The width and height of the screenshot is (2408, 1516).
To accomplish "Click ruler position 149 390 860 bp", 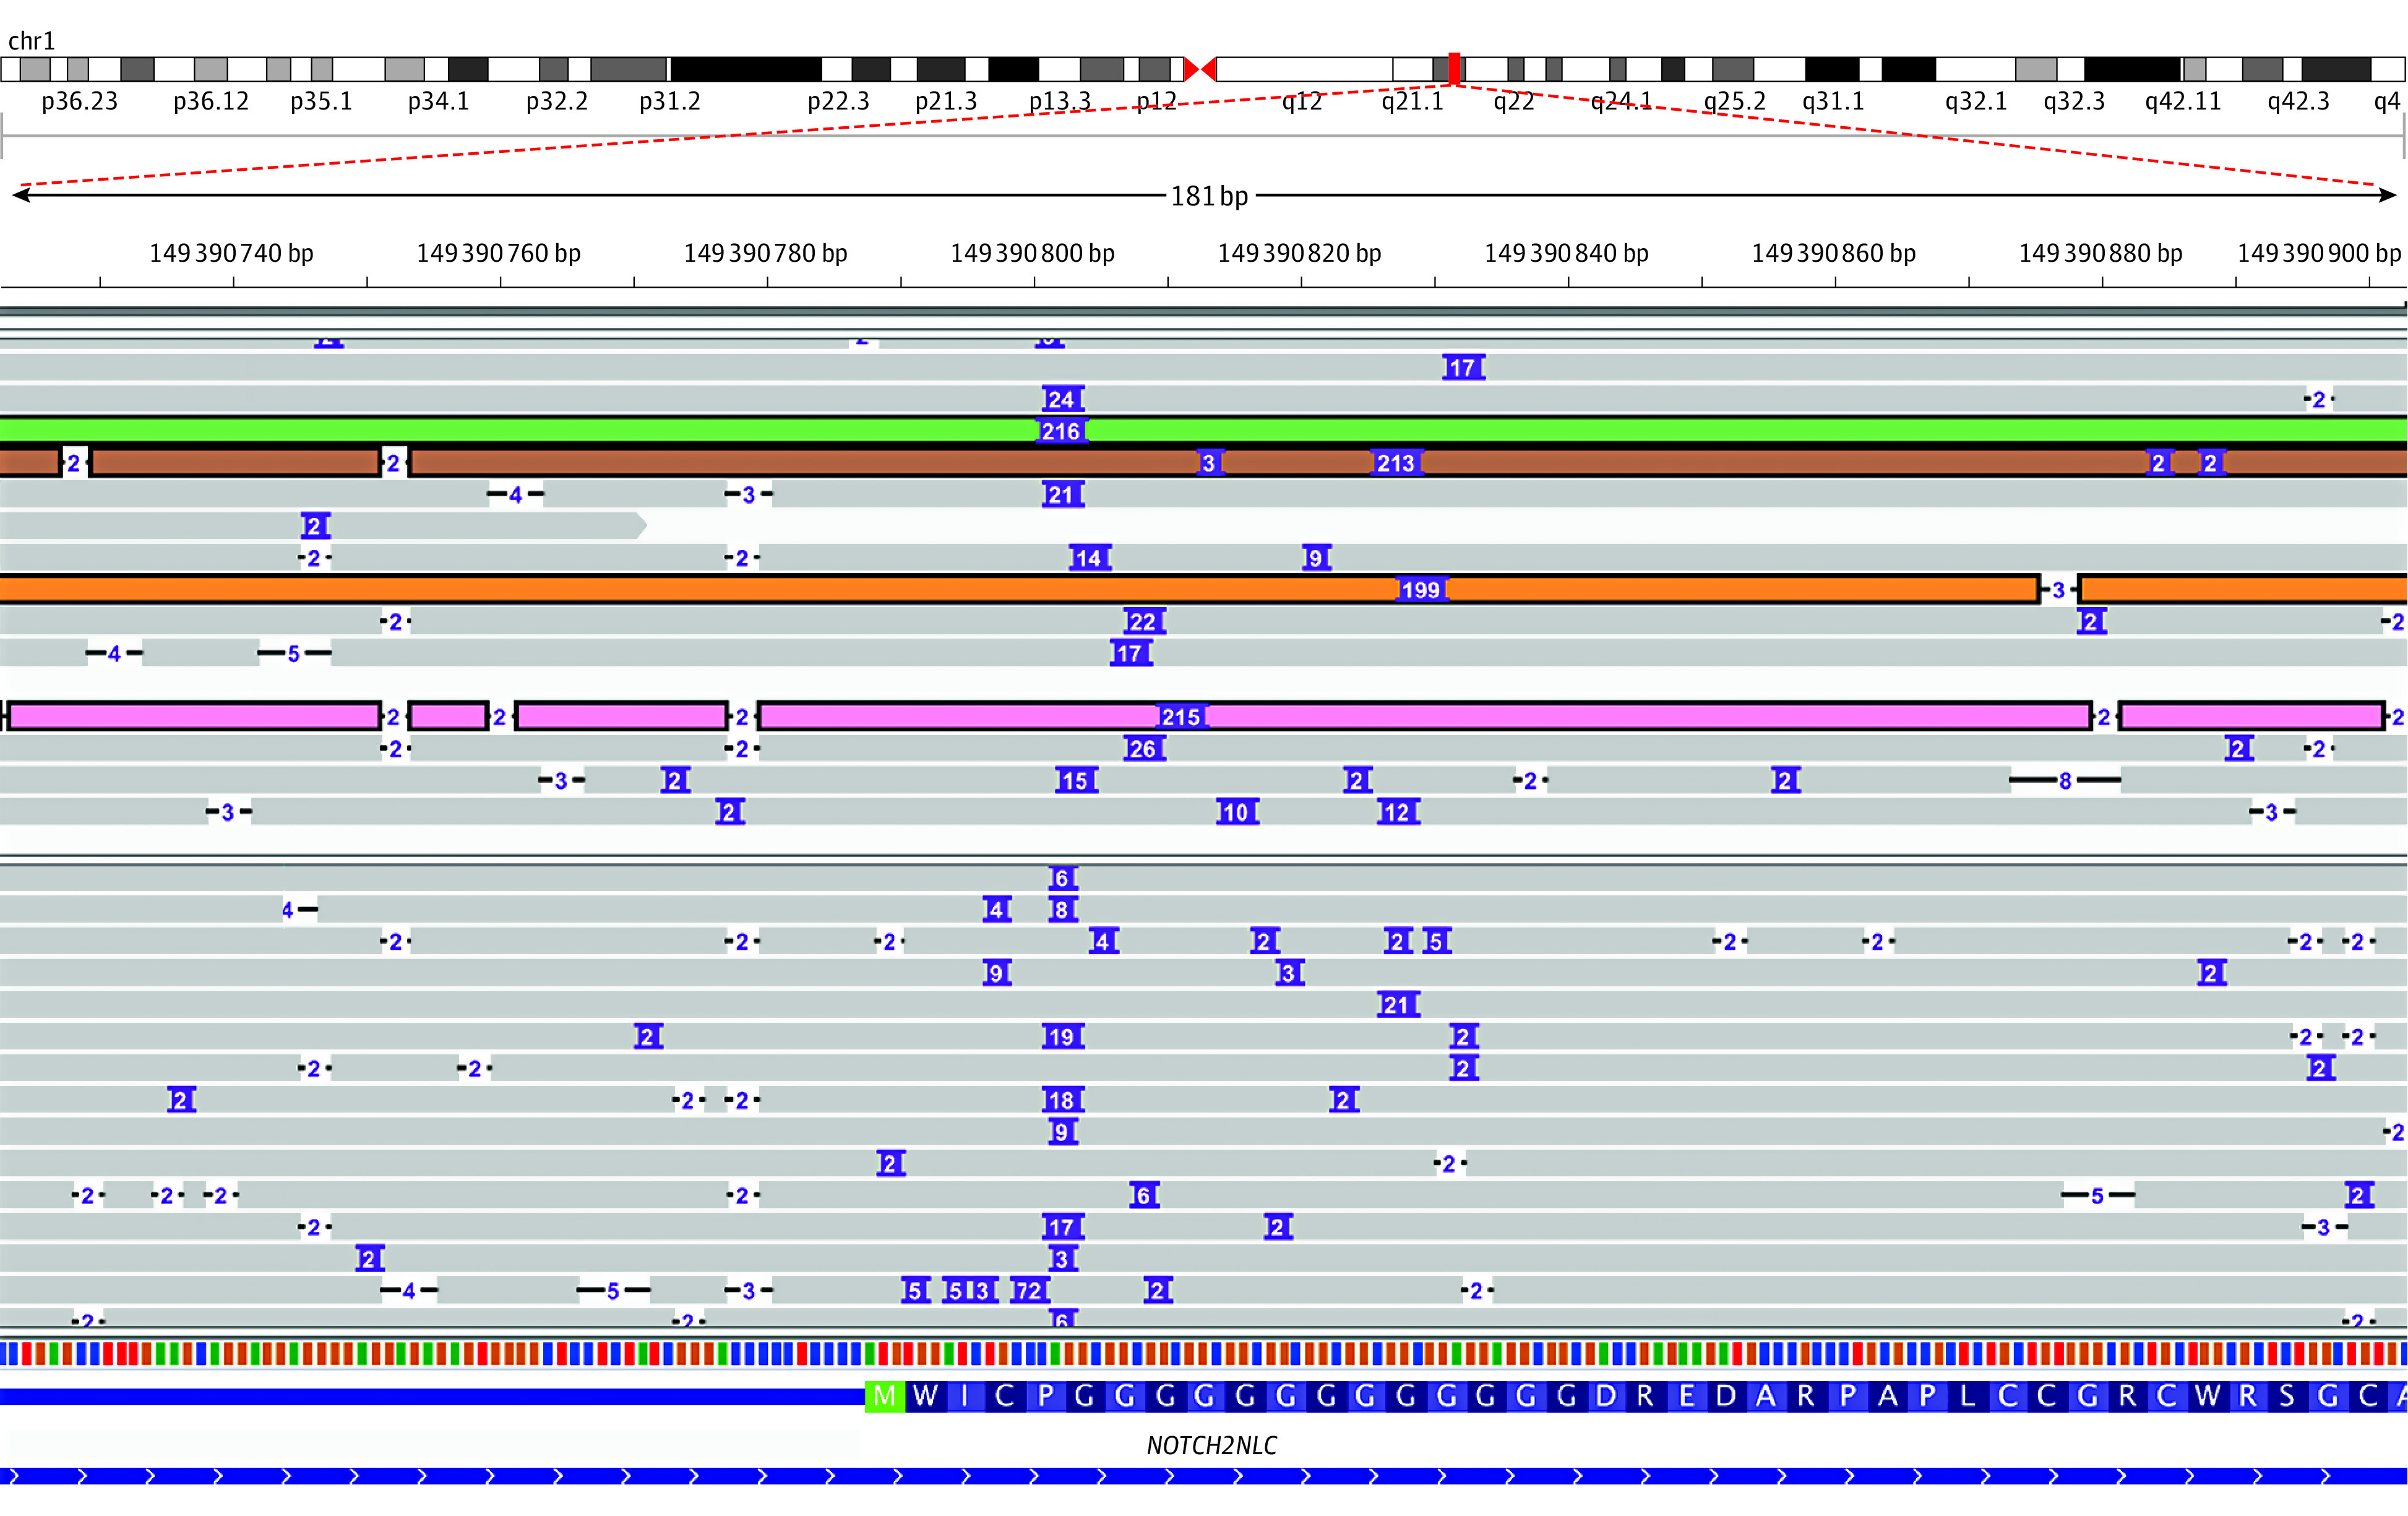I will coord(1833,253).
